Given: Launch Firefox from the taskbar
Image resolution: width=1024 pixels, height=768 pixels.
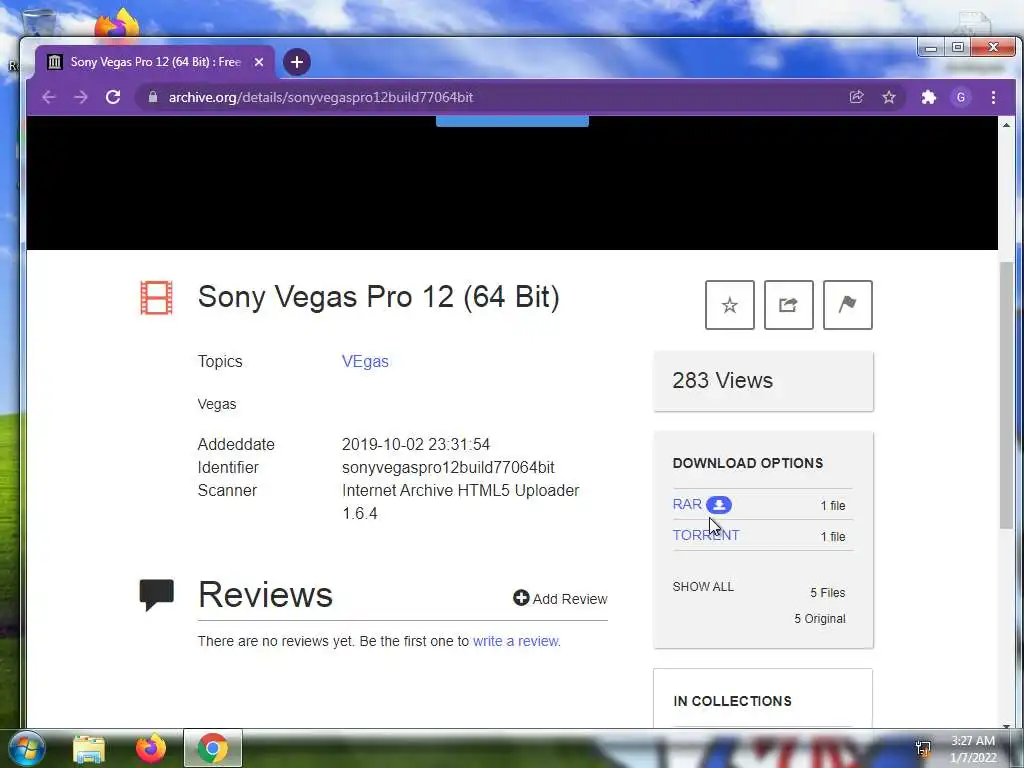Looking at the screenshot, I should pyautogui.click(x=151, y=748).
